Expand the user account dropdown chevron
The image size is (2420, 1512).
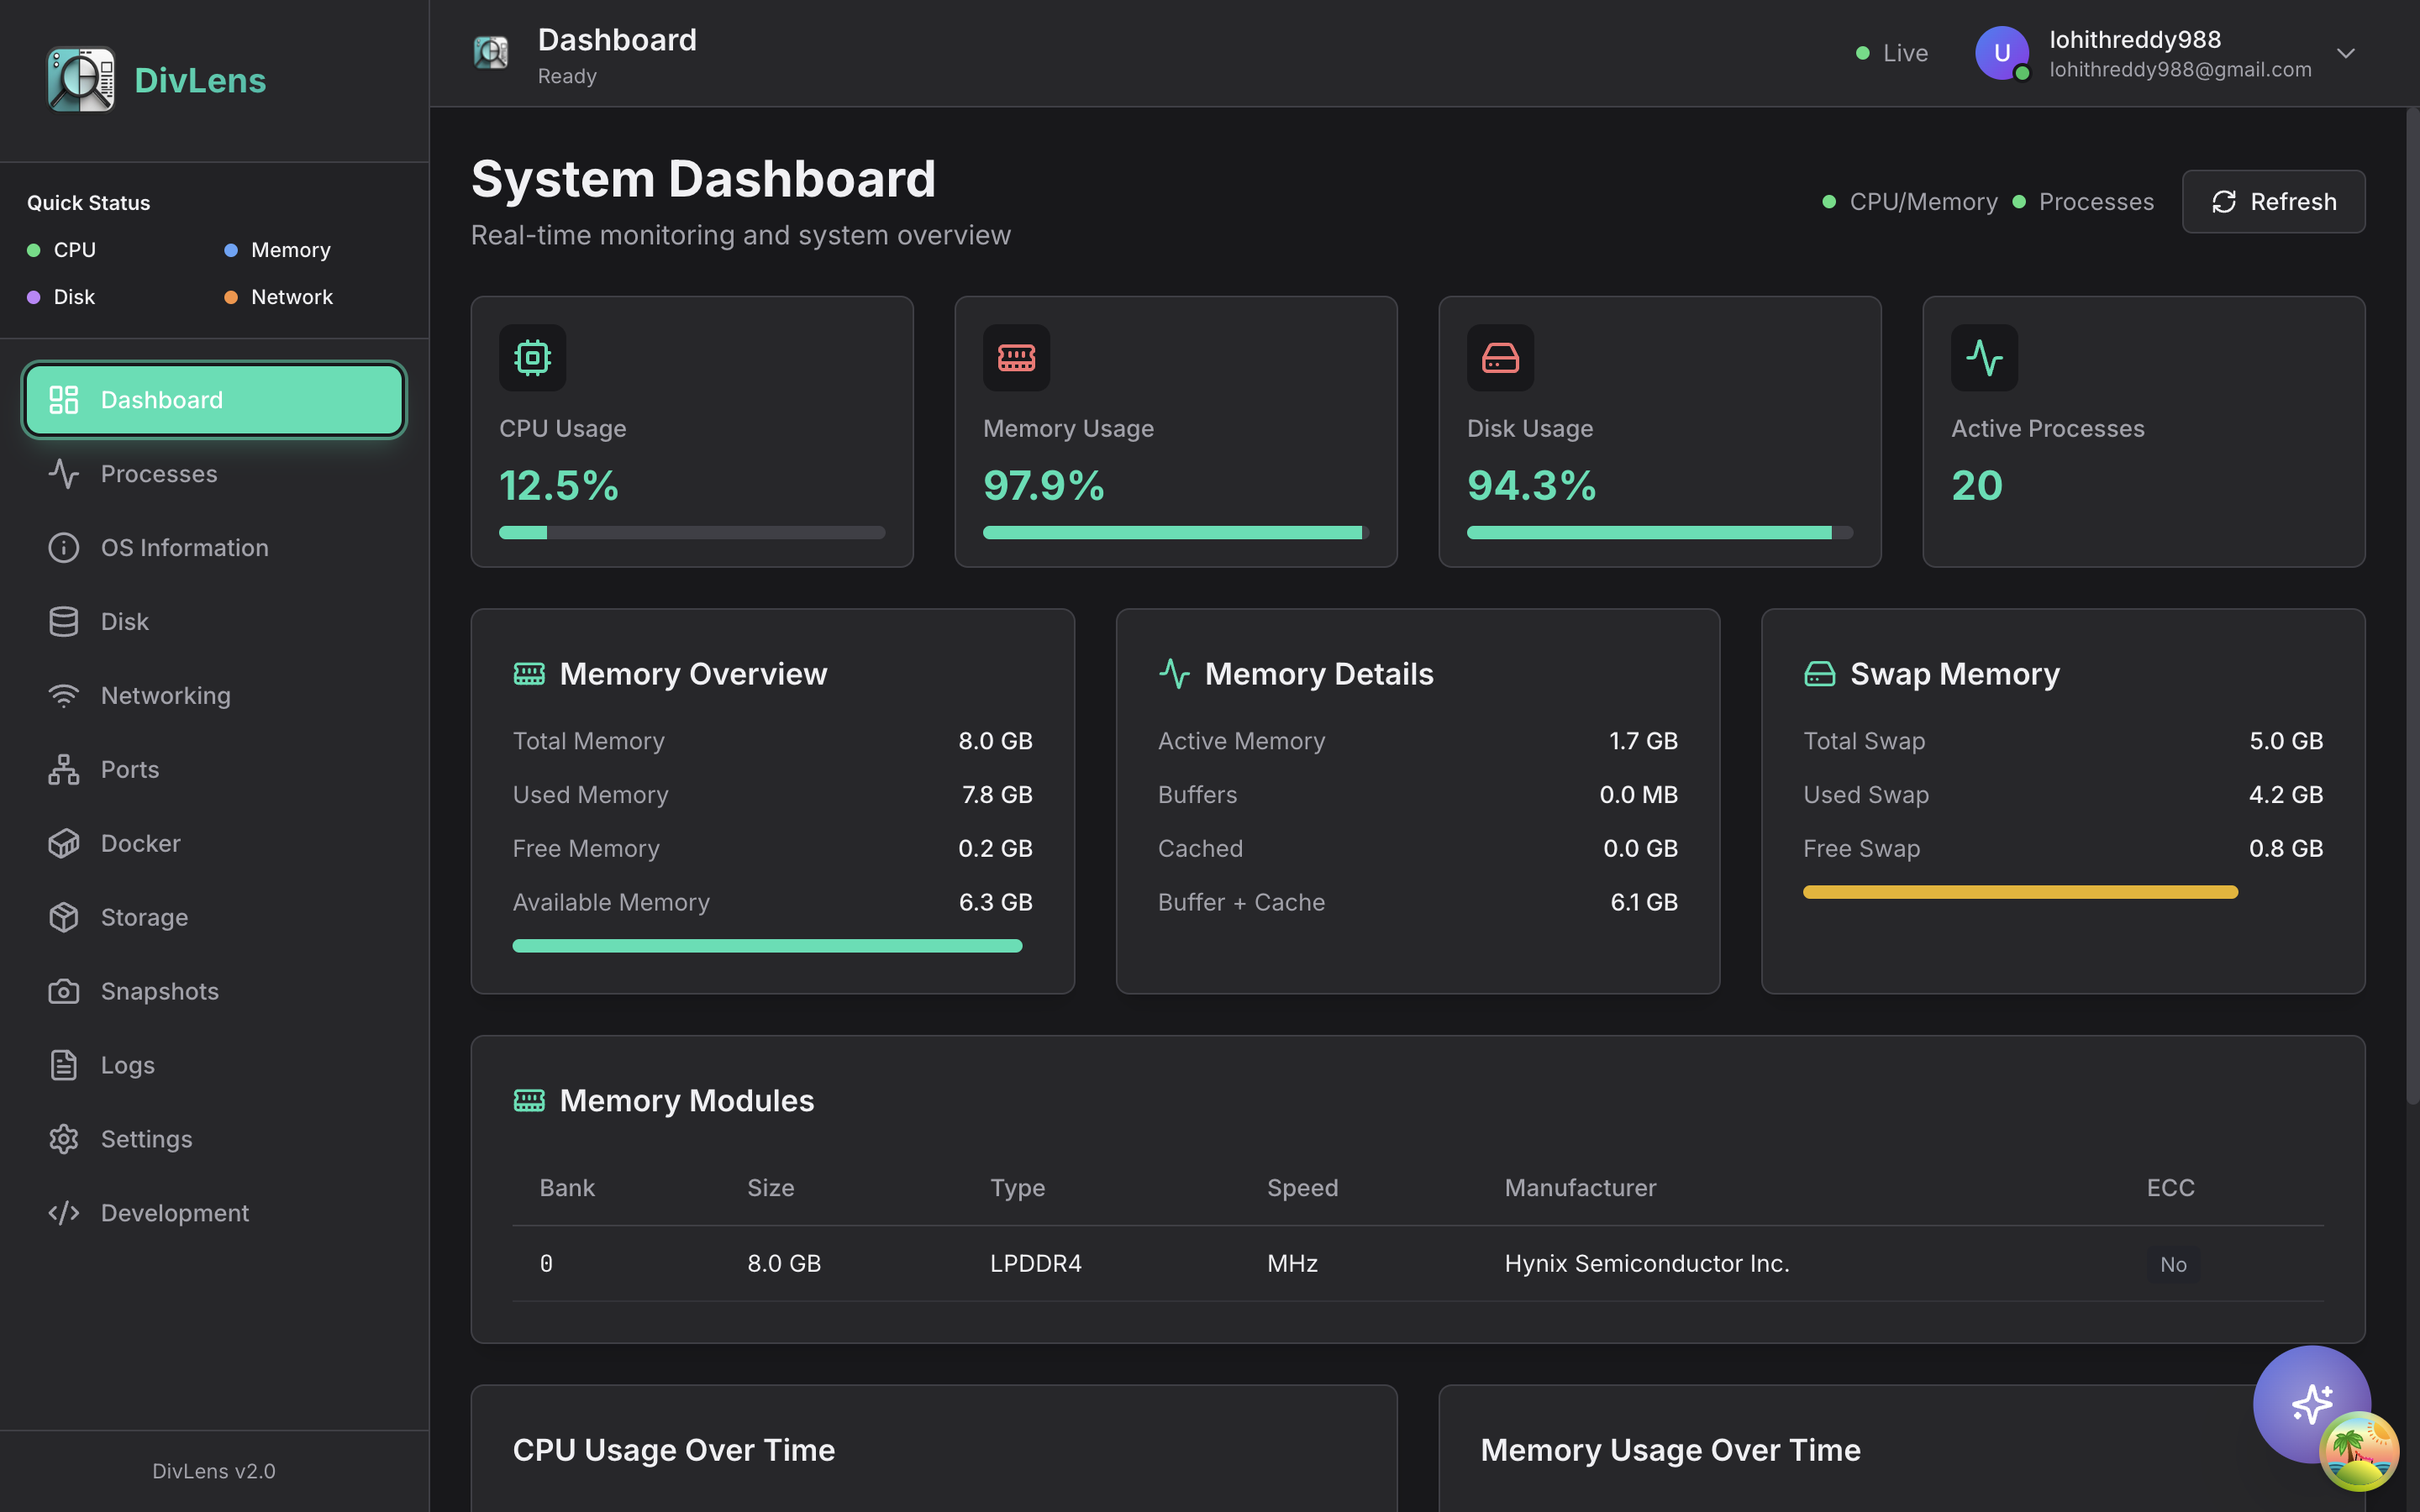pos(2345,53)
